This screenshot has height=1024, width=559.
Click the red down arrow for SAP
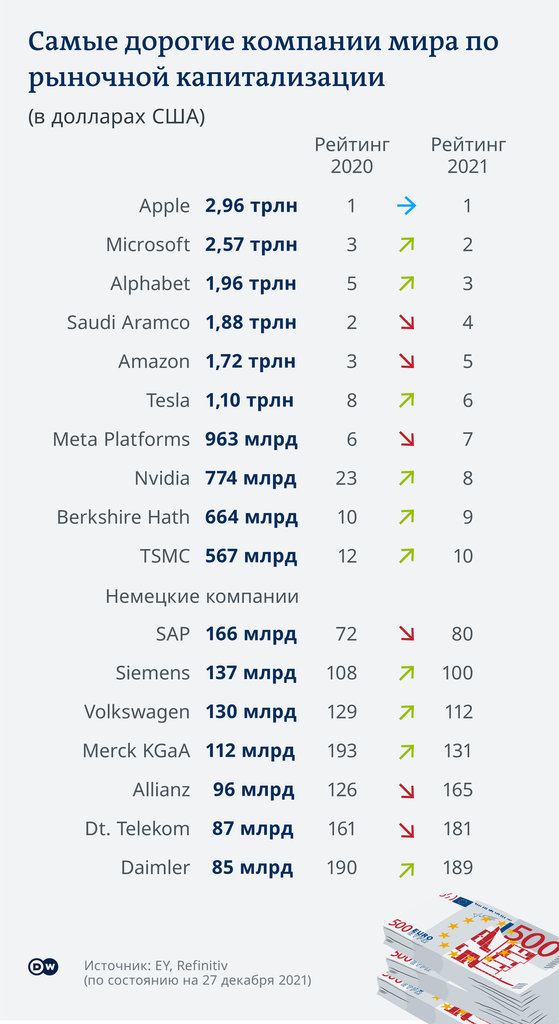pos(406,633)
